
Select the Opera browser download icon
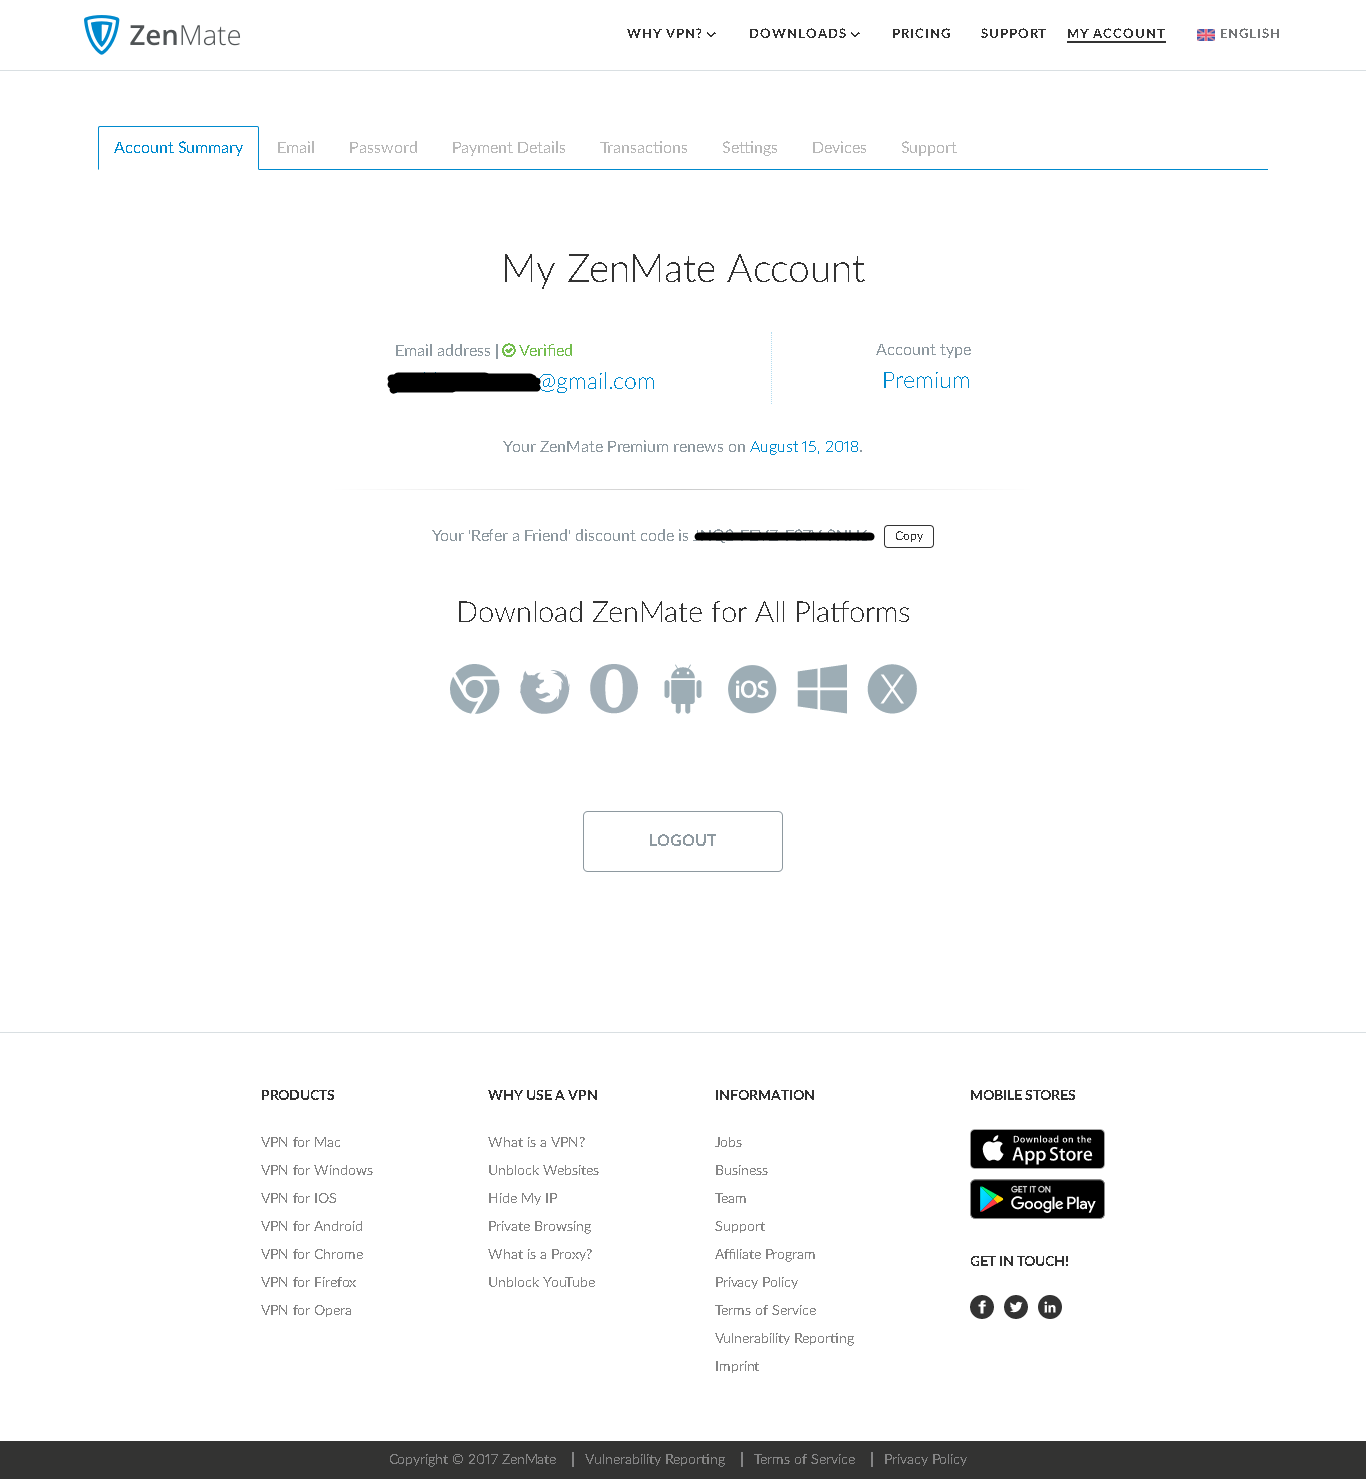coord(614,689)
